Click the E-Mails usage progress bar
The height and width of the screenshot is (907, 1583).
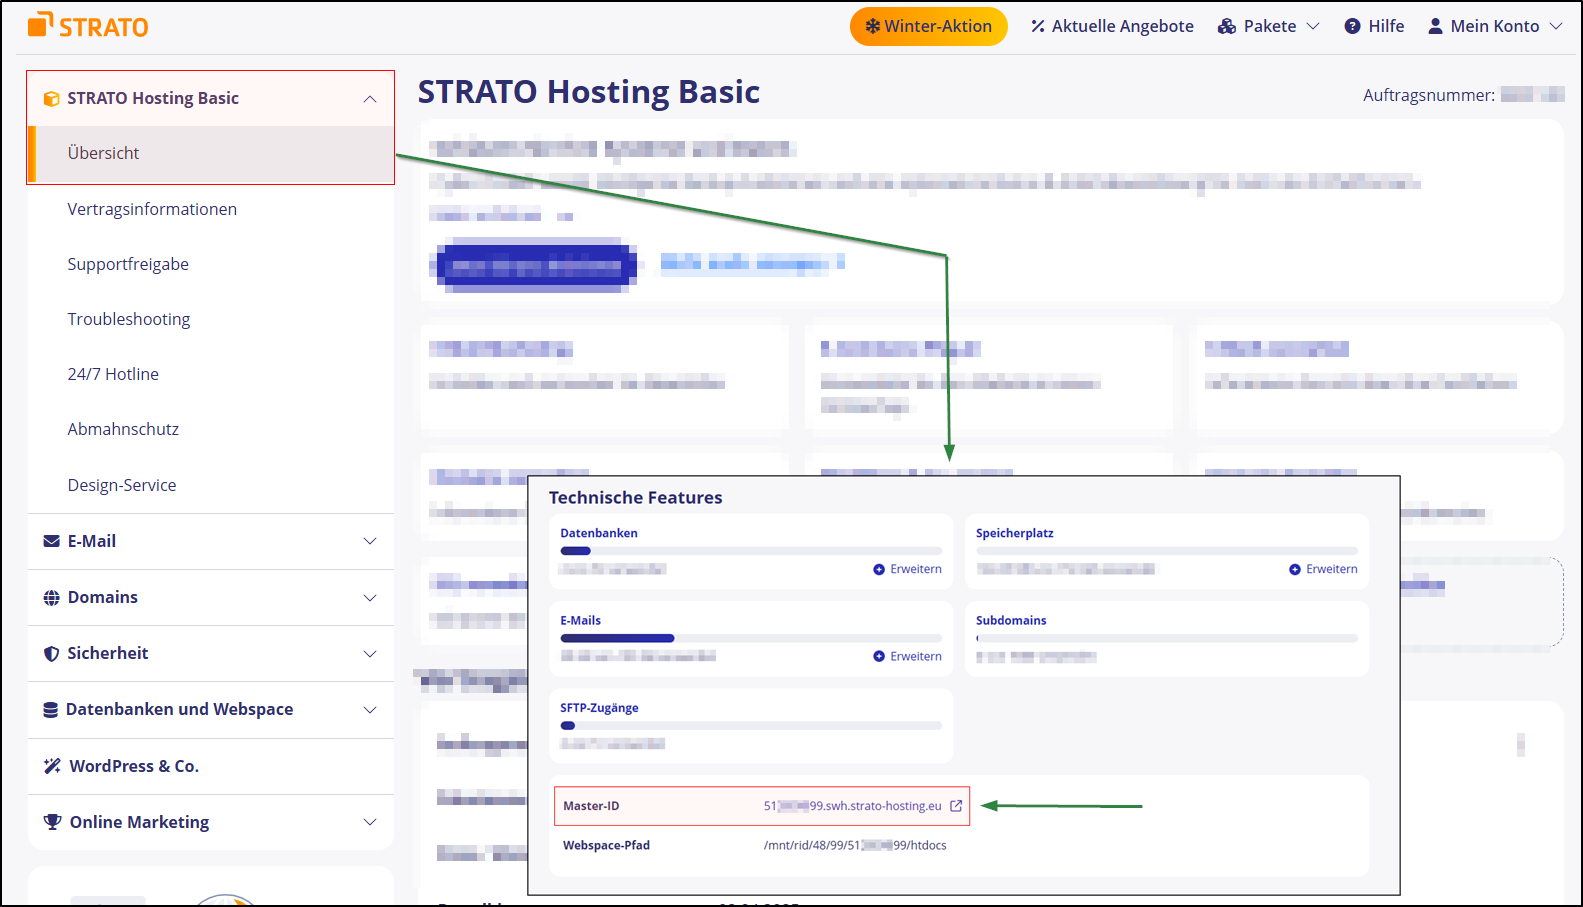pyautogui.click(x=750, y=638)
